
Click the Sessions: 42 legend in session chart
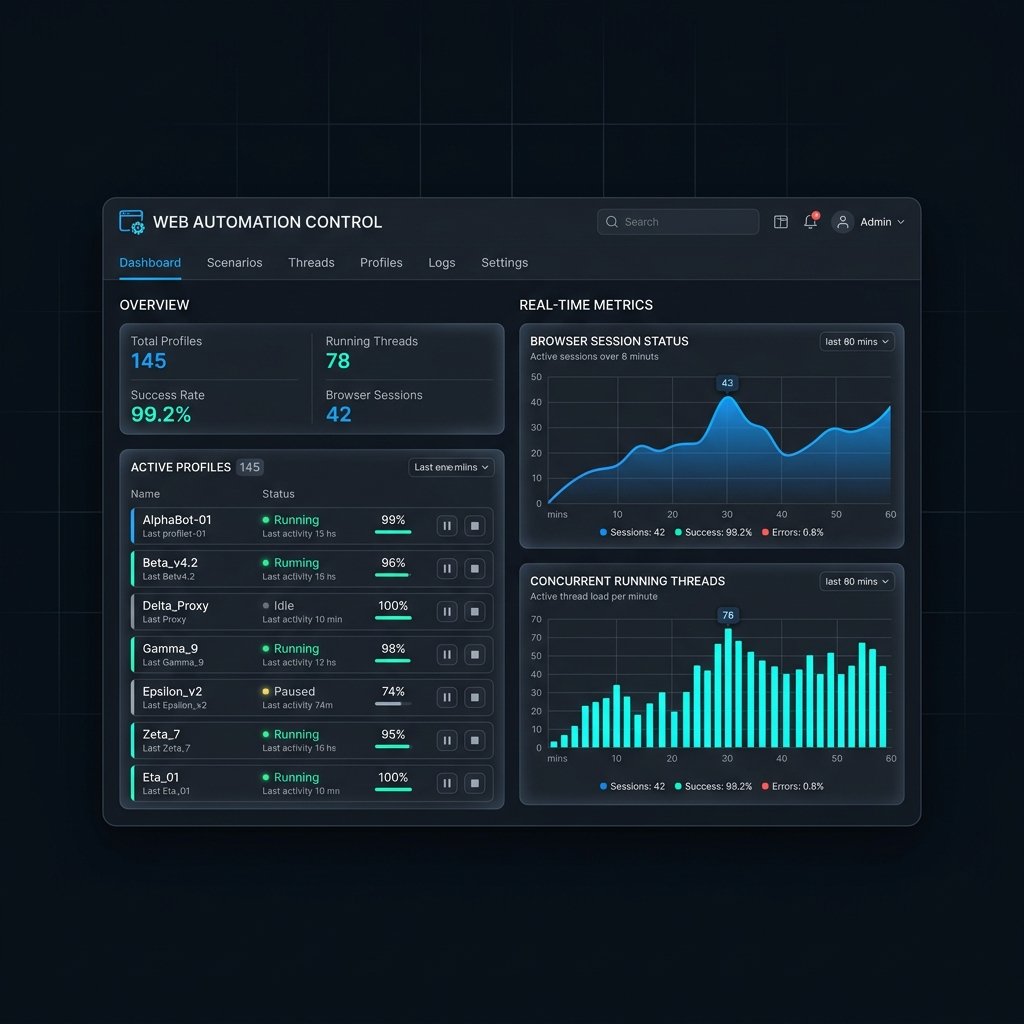632,532
